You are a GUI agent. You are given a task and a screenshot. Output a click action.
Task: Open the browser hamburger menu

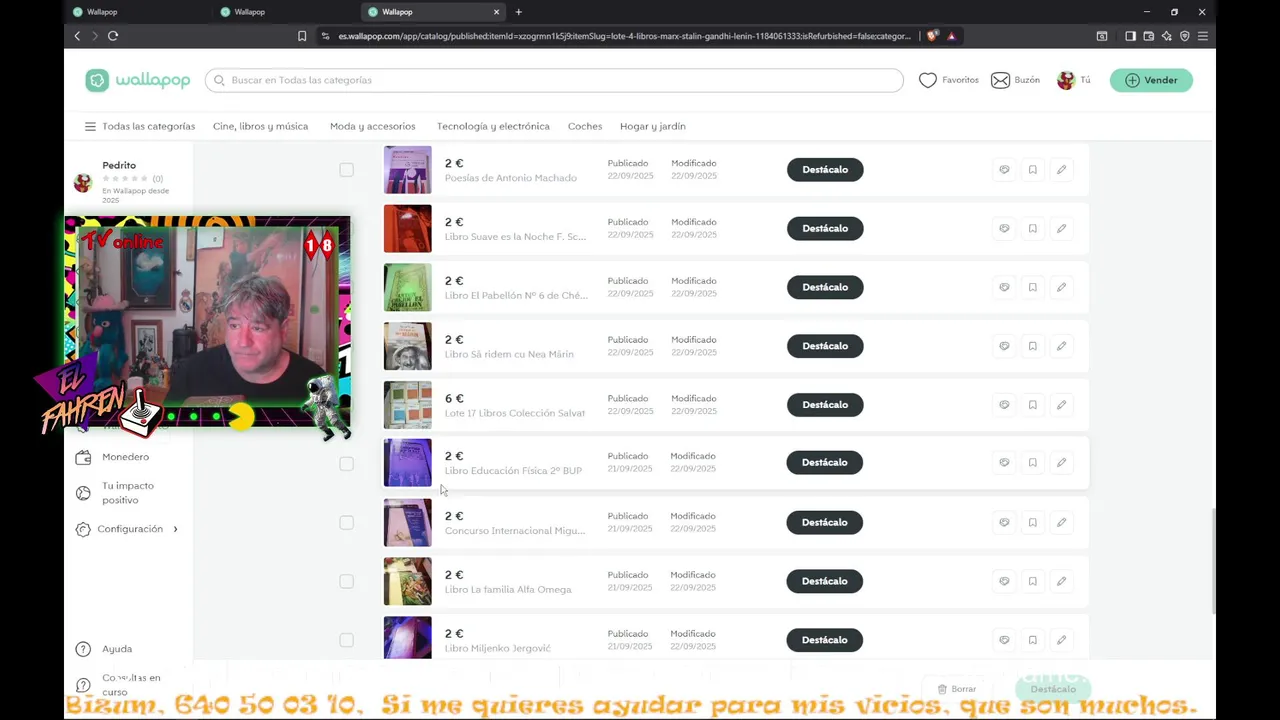[x=1203, y=36]
